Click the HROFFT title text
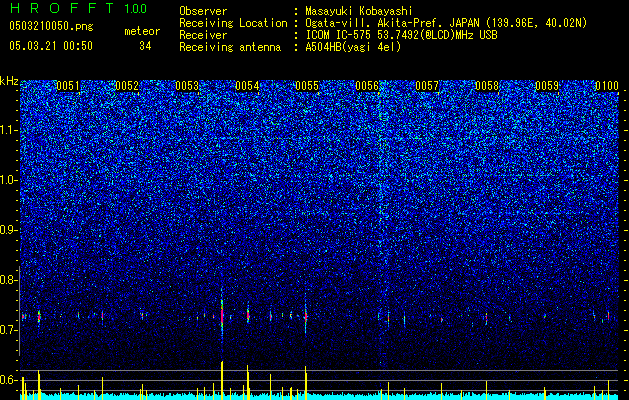 point(62,8)
